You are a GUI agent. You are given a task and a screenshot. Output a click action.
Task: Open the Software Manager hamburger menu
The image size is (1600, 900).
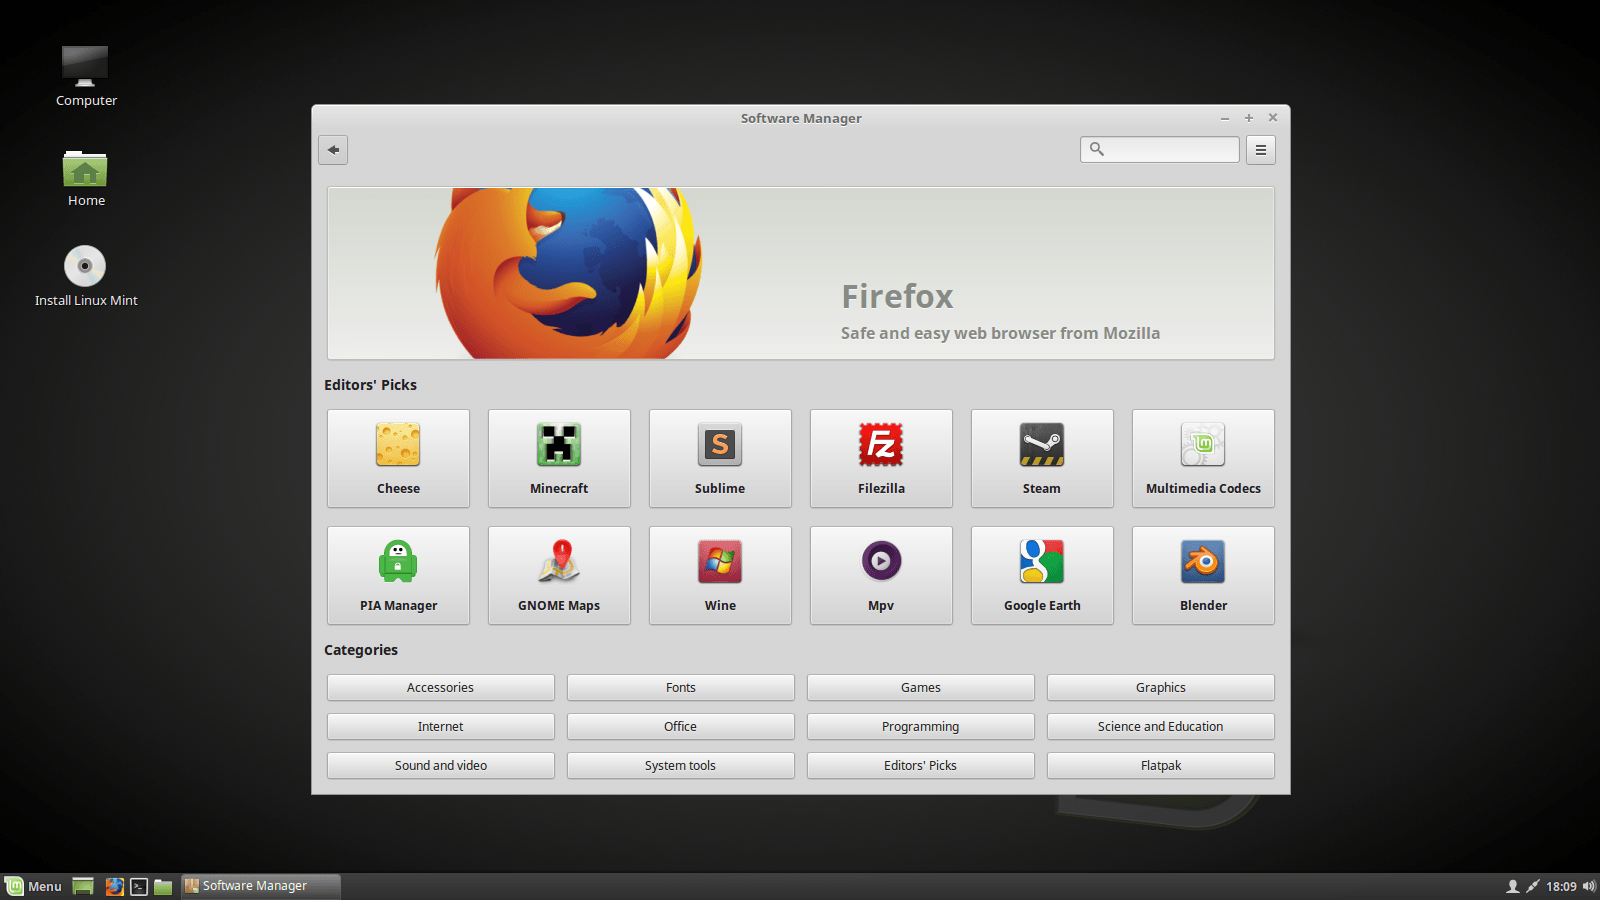tap(1261, 150)
